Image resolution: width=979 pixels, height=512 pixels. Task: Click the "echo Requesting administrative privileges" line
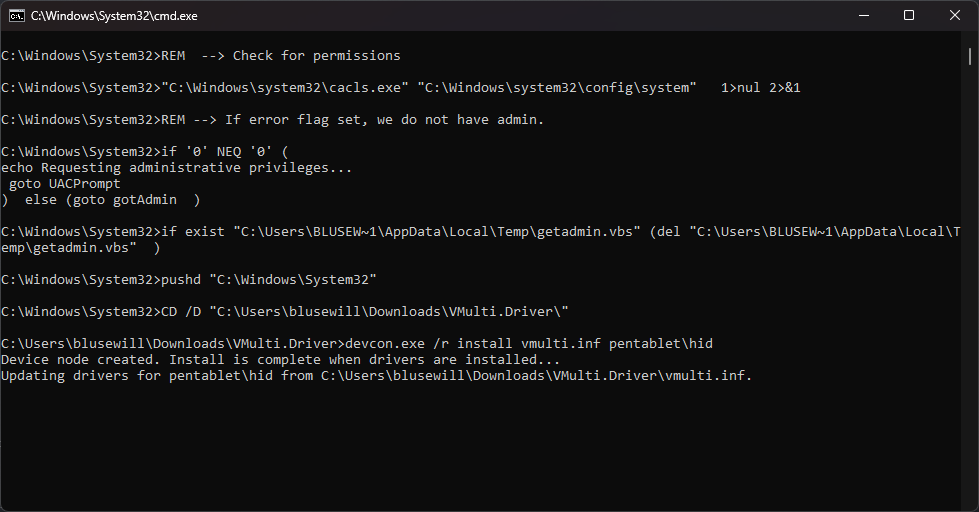point(176,168)
